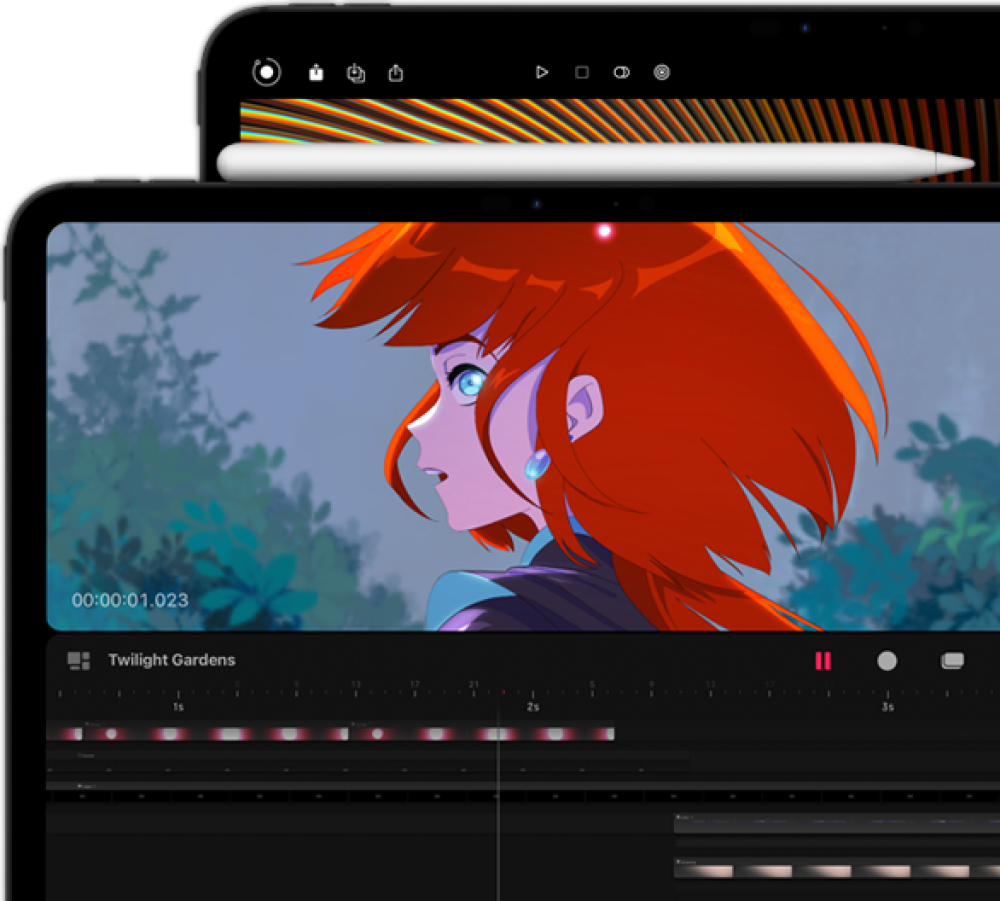Open the project browser grid icon
Screen dimensions: 1000x901
coord(78,661)
